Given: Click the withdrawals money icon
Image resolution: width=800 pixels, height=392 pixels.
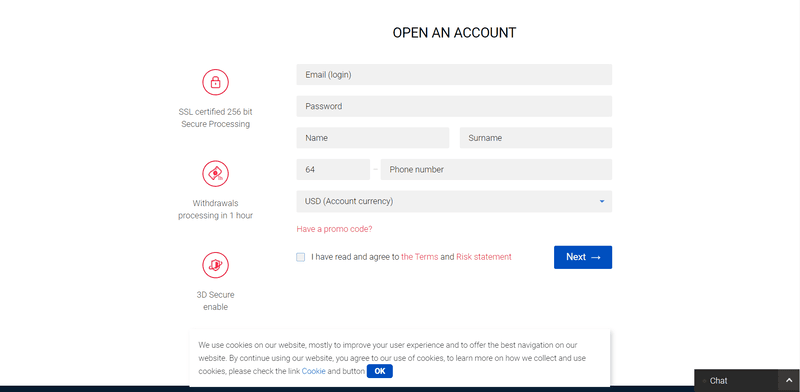Looking at the screenshot, I should click(215, 174).
